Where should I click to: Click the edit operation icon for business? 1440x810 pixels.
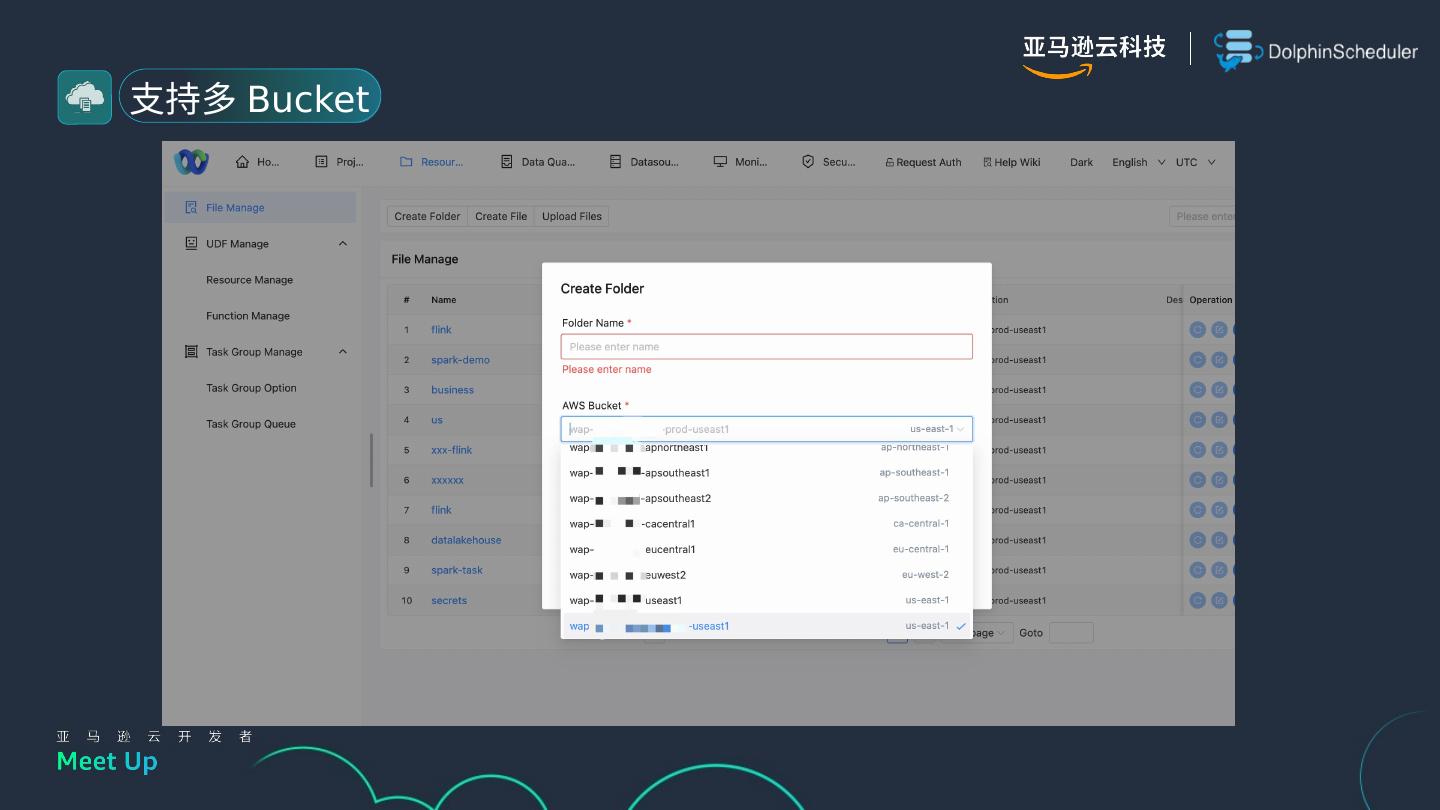tap(1219, 390)
